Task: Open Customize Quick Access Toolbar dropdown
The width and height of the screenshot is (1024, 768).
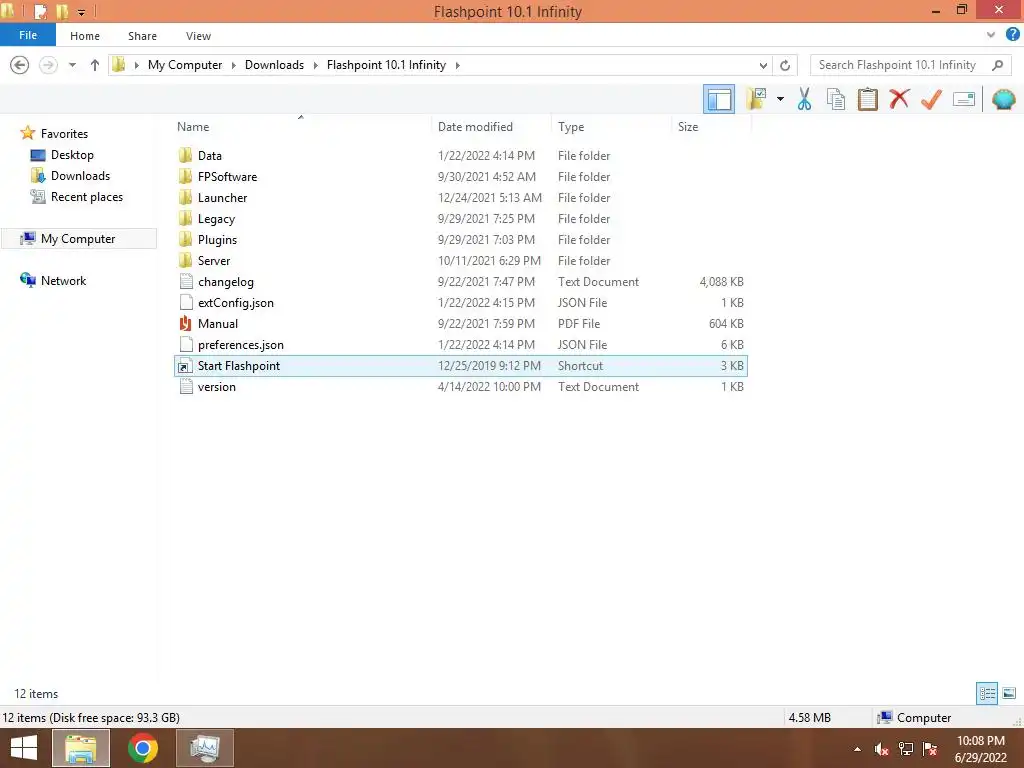Action: (82, 12)
